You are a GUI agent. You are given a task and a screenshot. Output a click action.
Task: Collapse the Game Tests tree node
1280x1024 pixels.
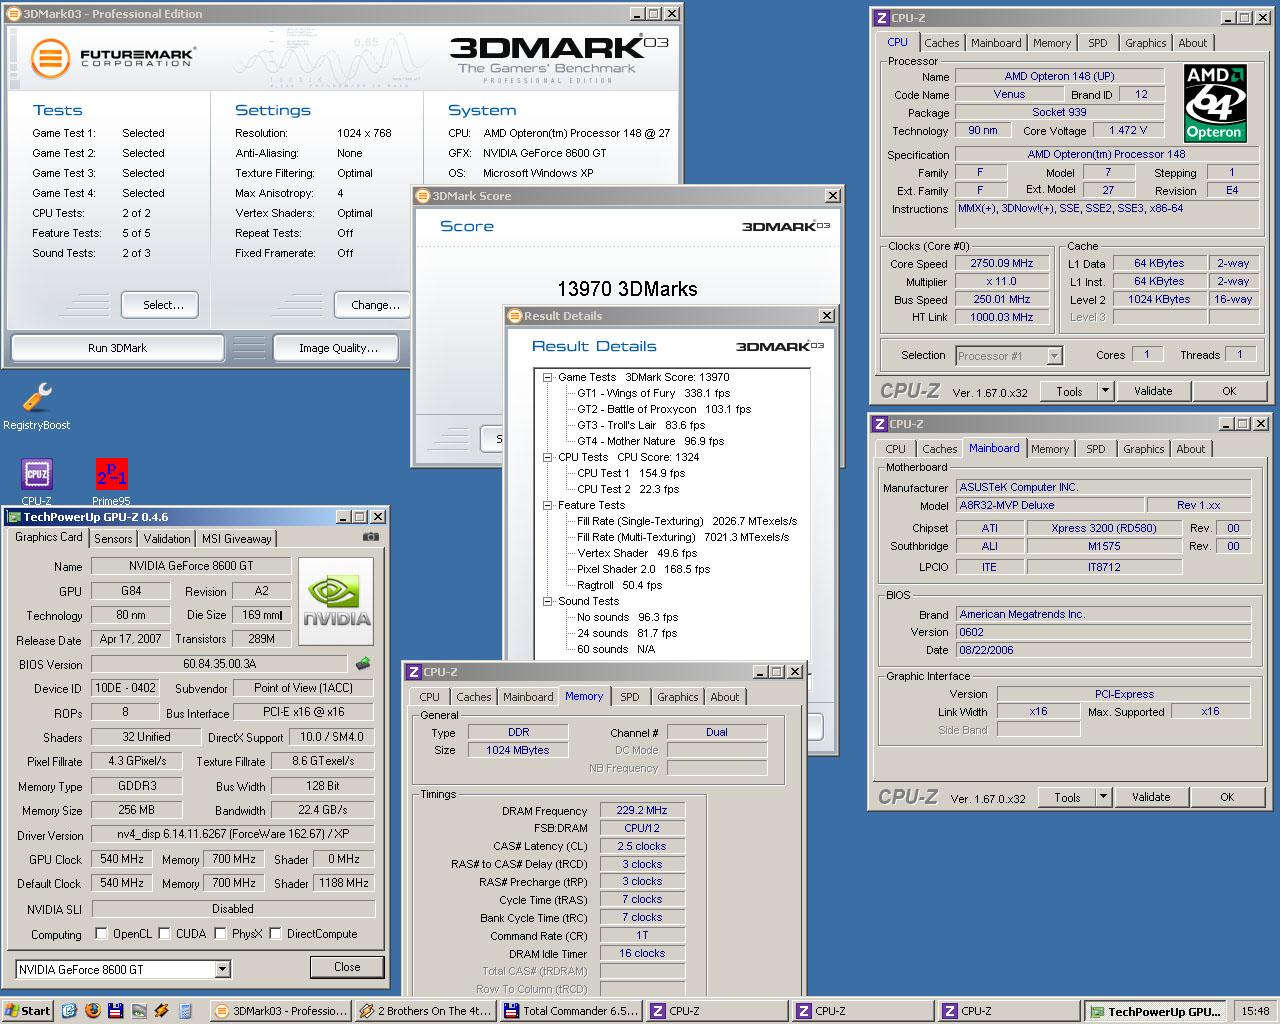point(547,377)
